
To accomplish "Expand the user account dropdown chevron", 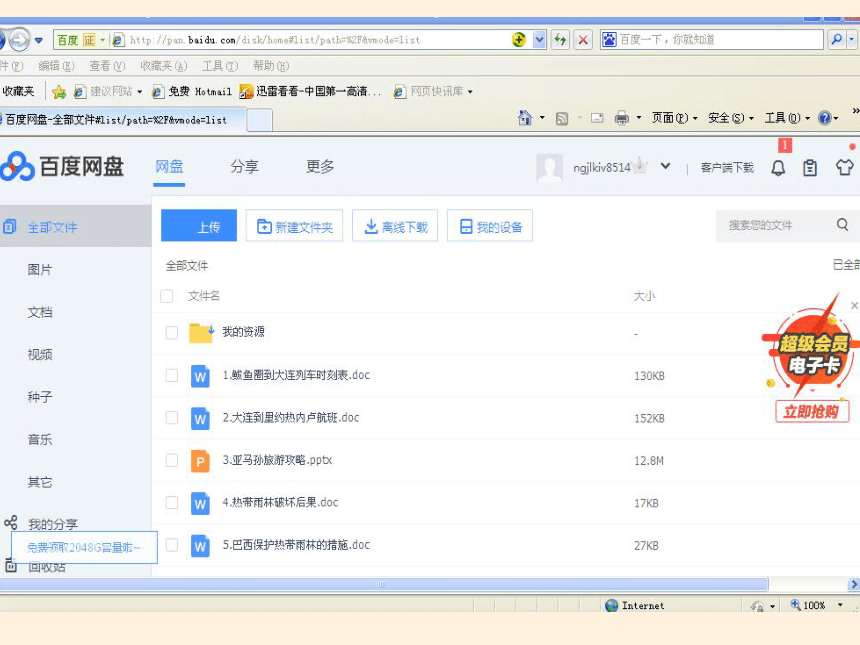I will pyautogui.click(x=665, y=166).
